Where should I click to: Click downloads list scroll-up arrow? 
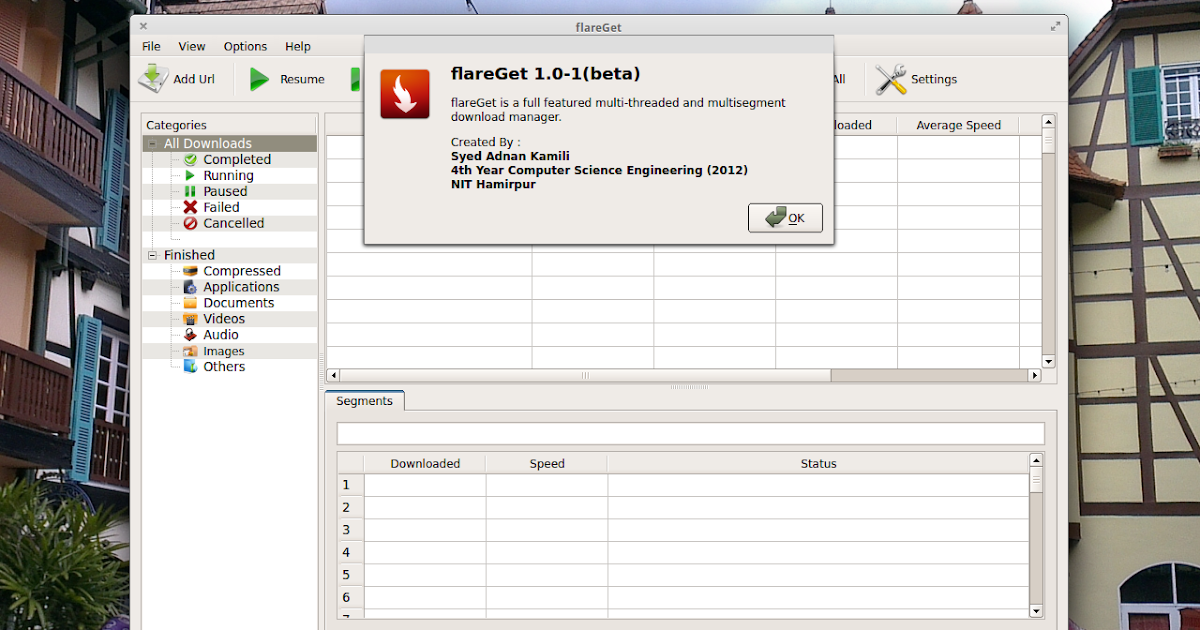click(1049, 122)
